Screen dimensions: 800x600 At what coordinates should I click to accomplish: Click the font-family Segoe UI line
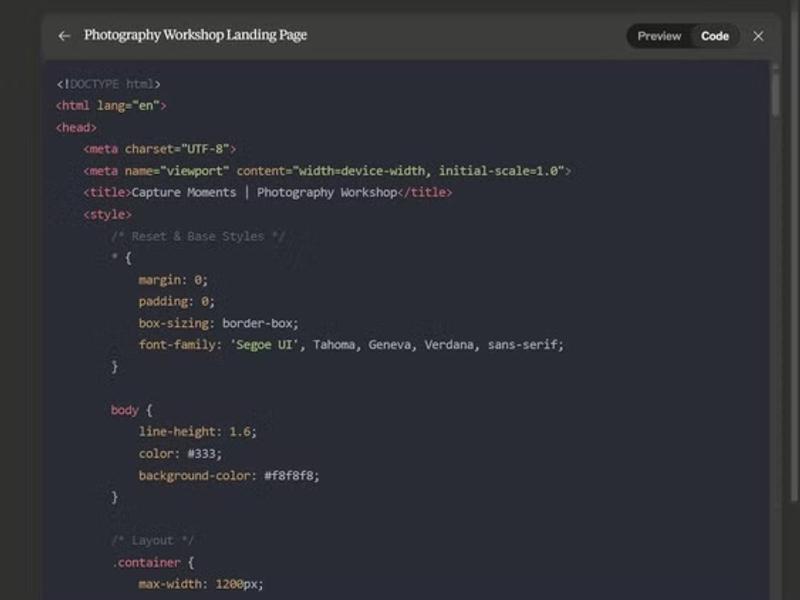pos(351,344)
